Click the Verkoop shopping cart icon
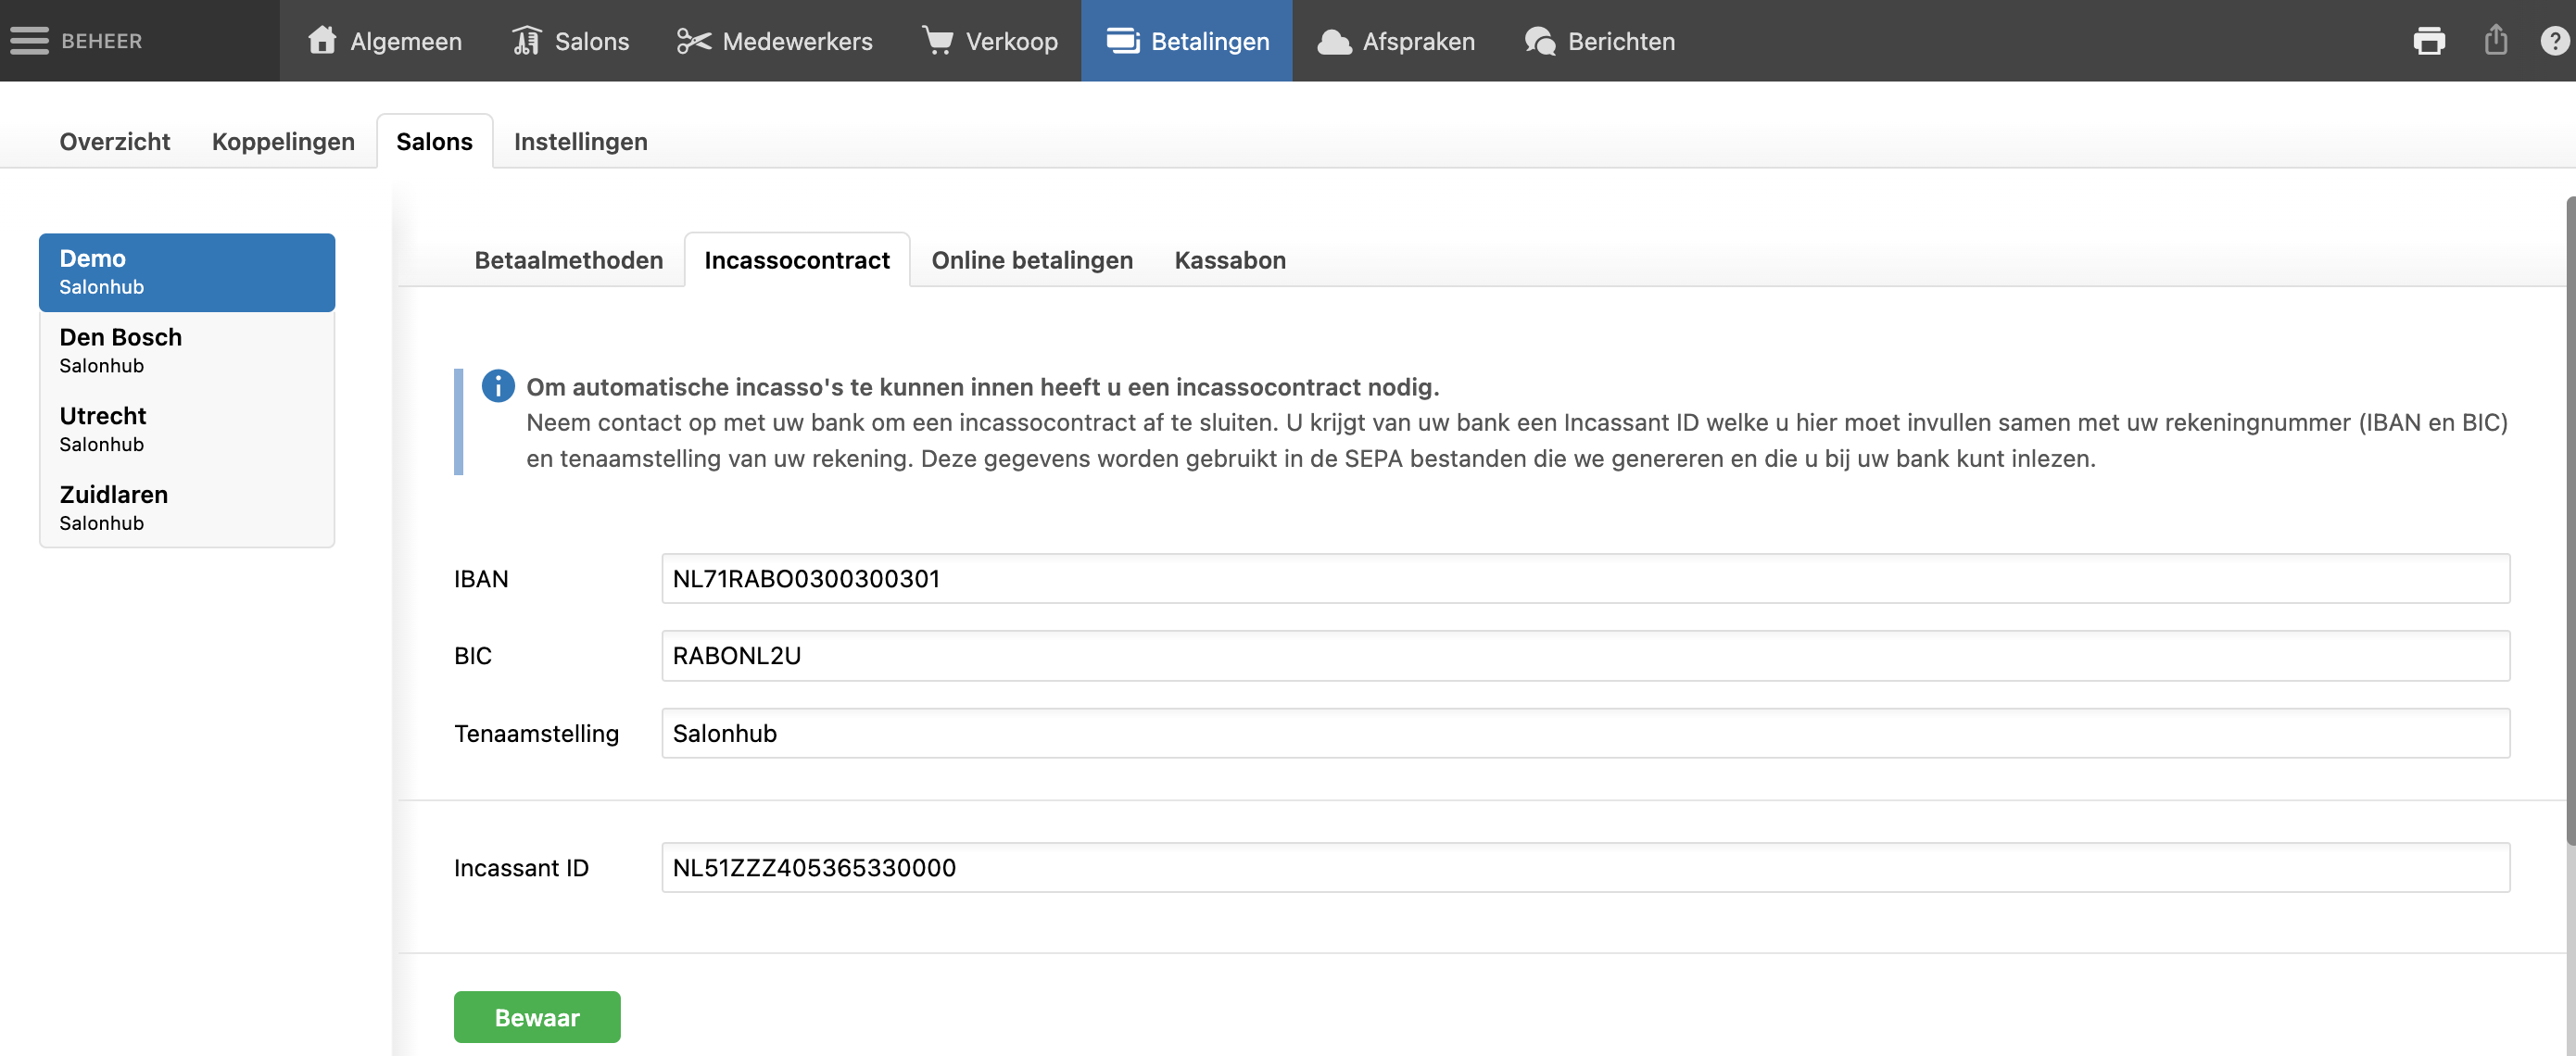Image resolution: width=2576 pixels, height=1056 pixels. point(937,40)
